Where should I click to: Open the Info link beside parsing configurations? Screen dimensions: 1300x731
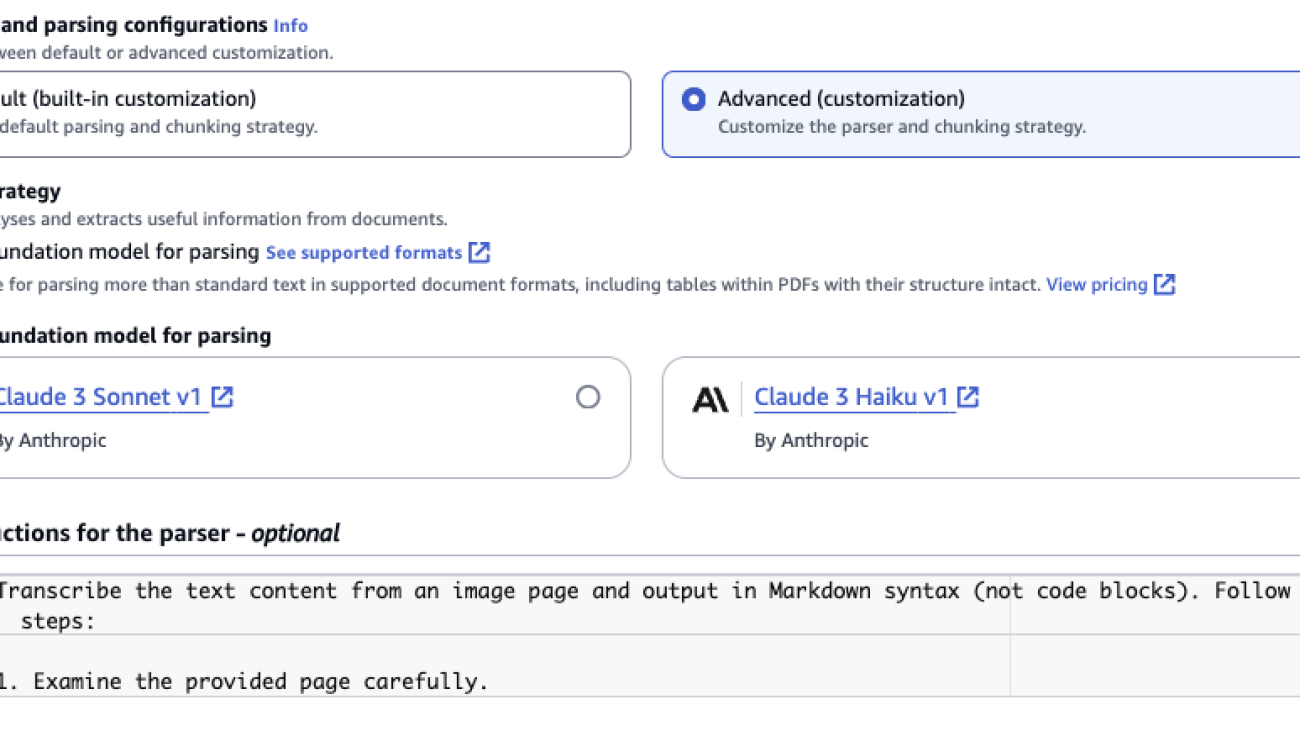[290, 26]
